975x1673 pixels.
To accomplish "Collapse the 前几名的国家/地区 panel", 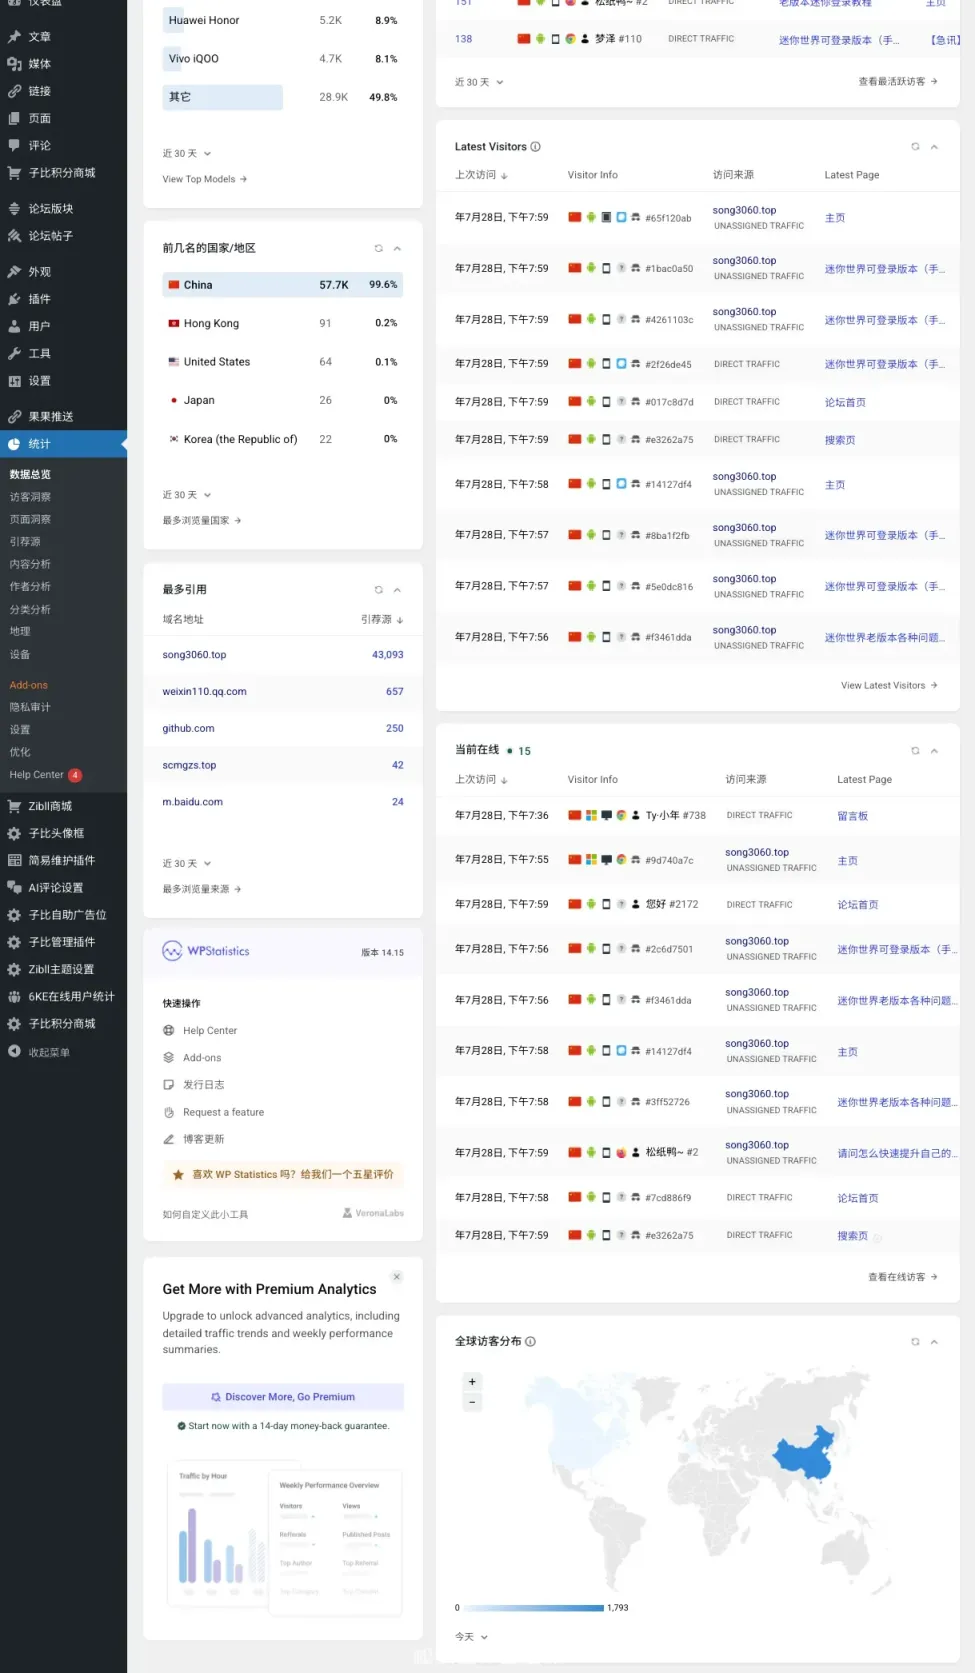I will [x=397, y=248].
